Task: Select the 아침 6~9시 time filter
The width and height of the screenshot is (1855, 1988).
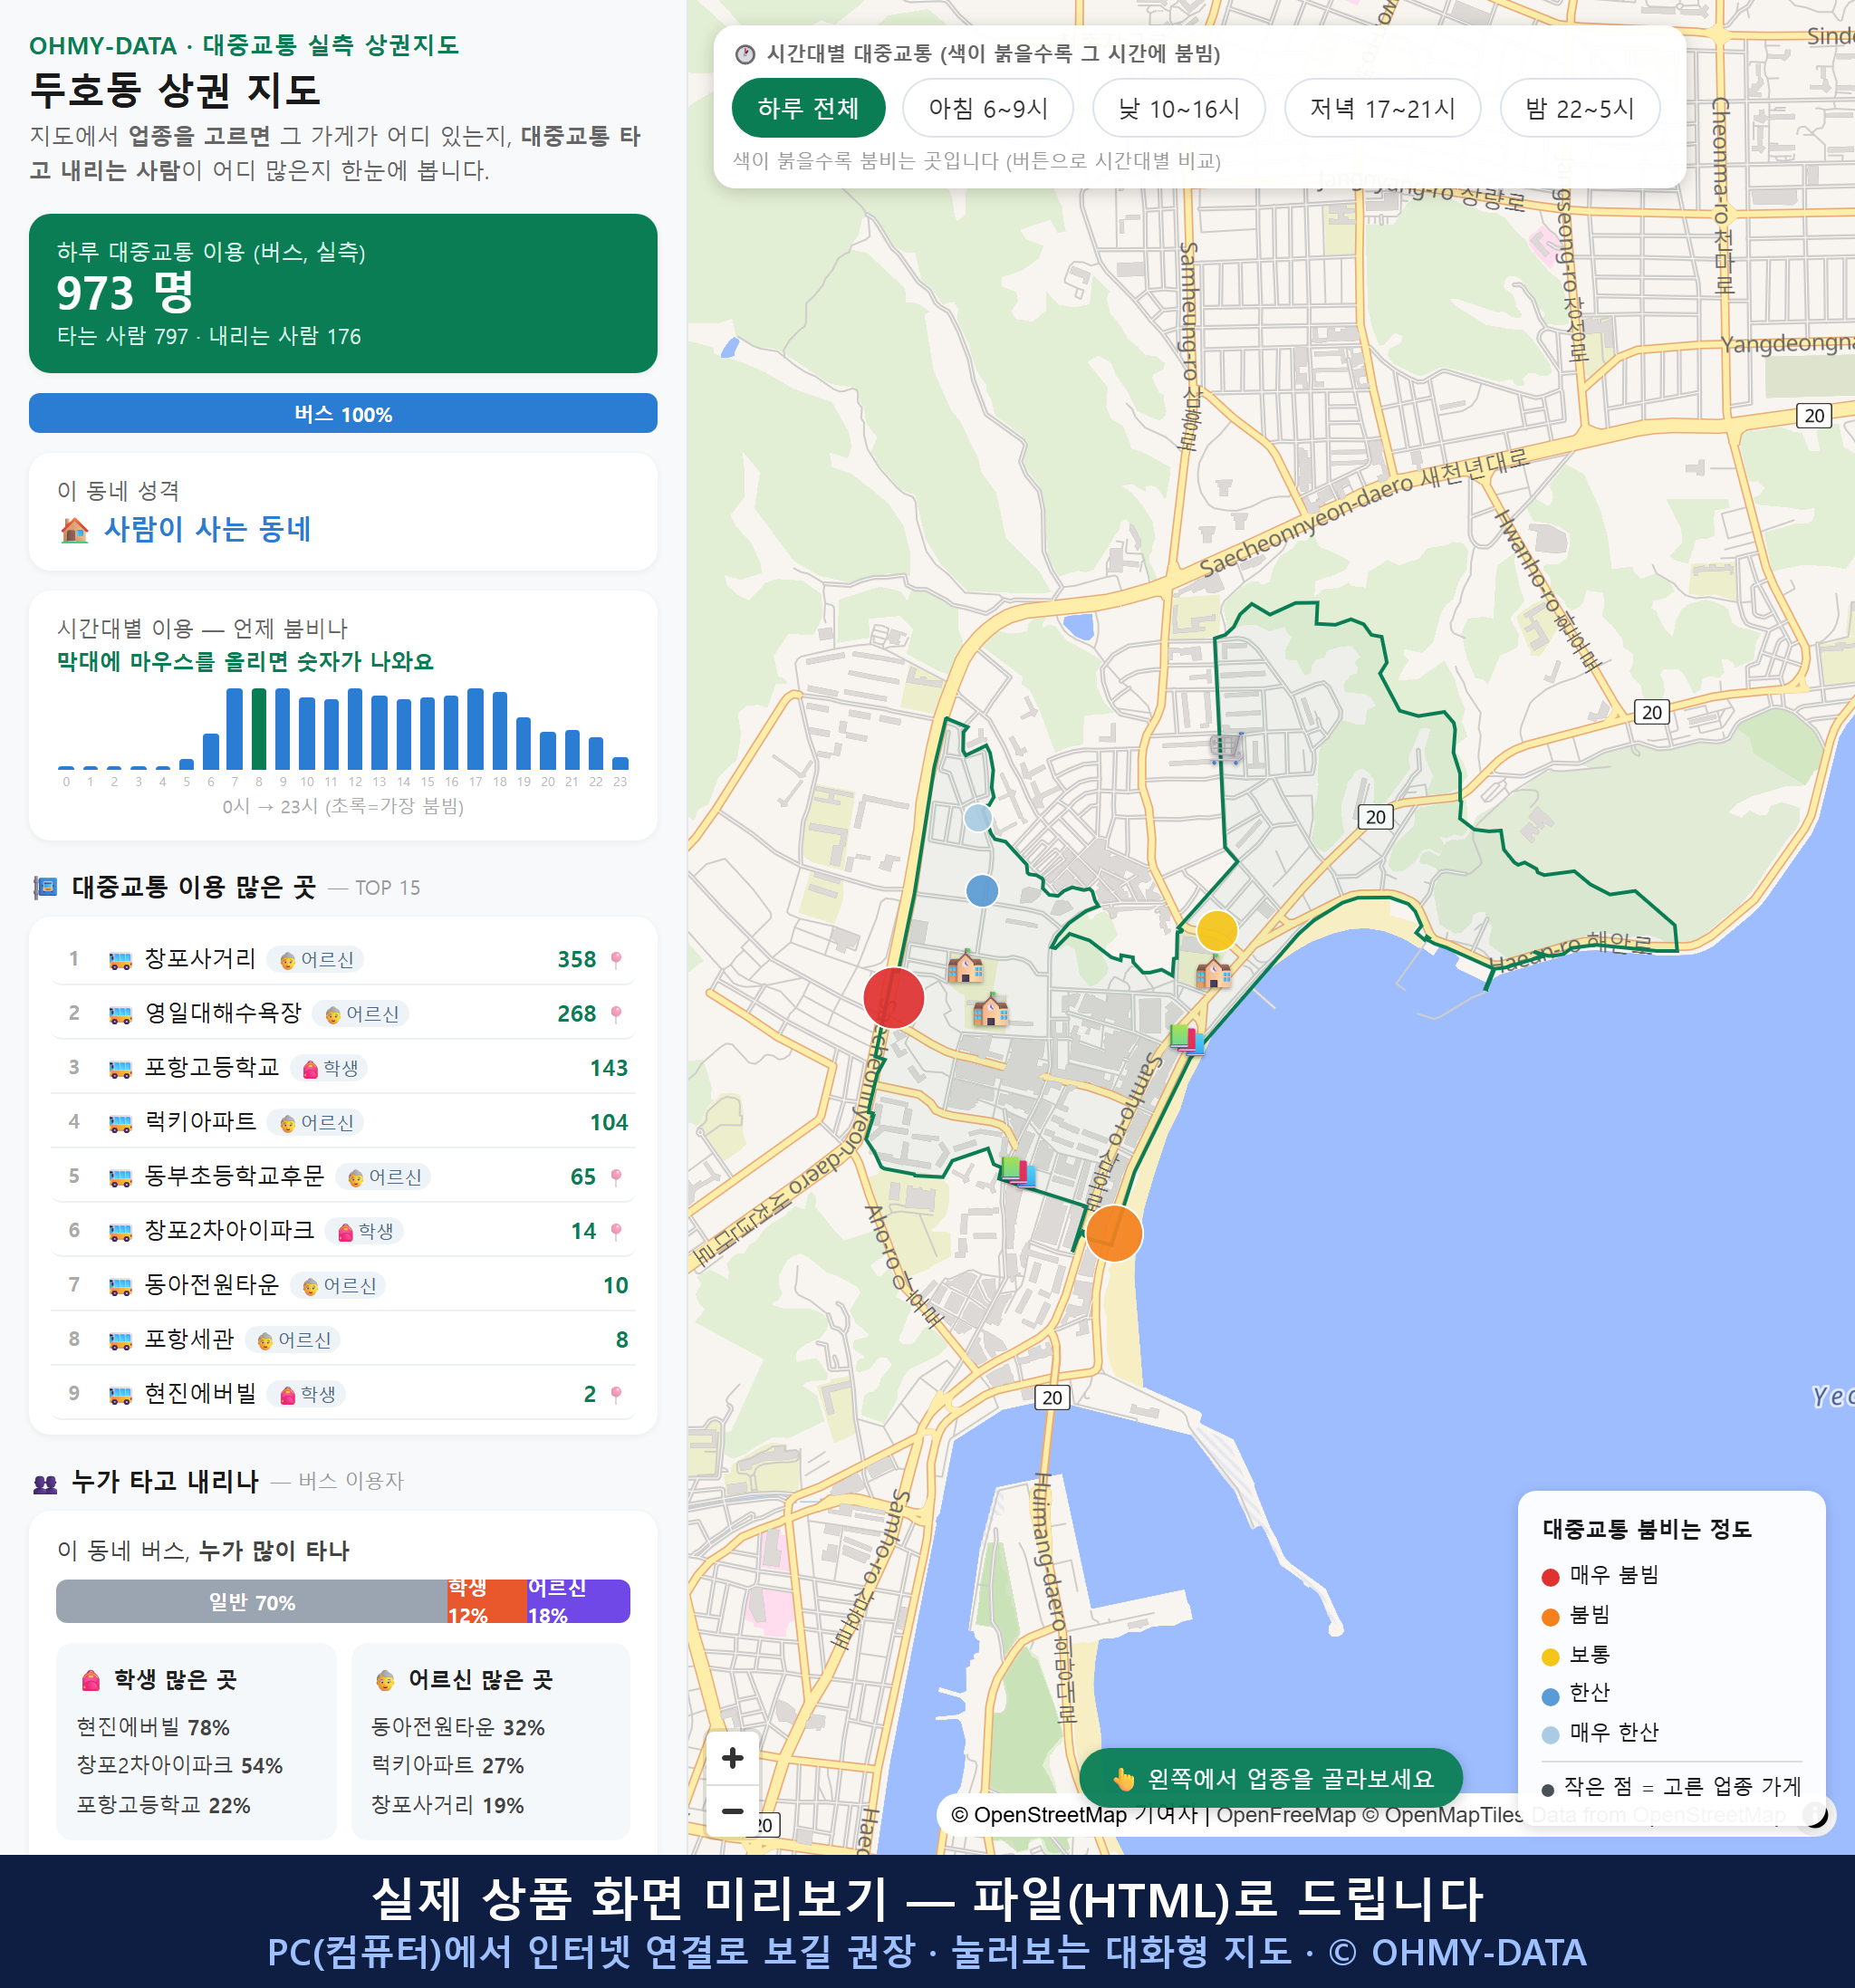Action: pyautogui.click(x=988, y=108)
